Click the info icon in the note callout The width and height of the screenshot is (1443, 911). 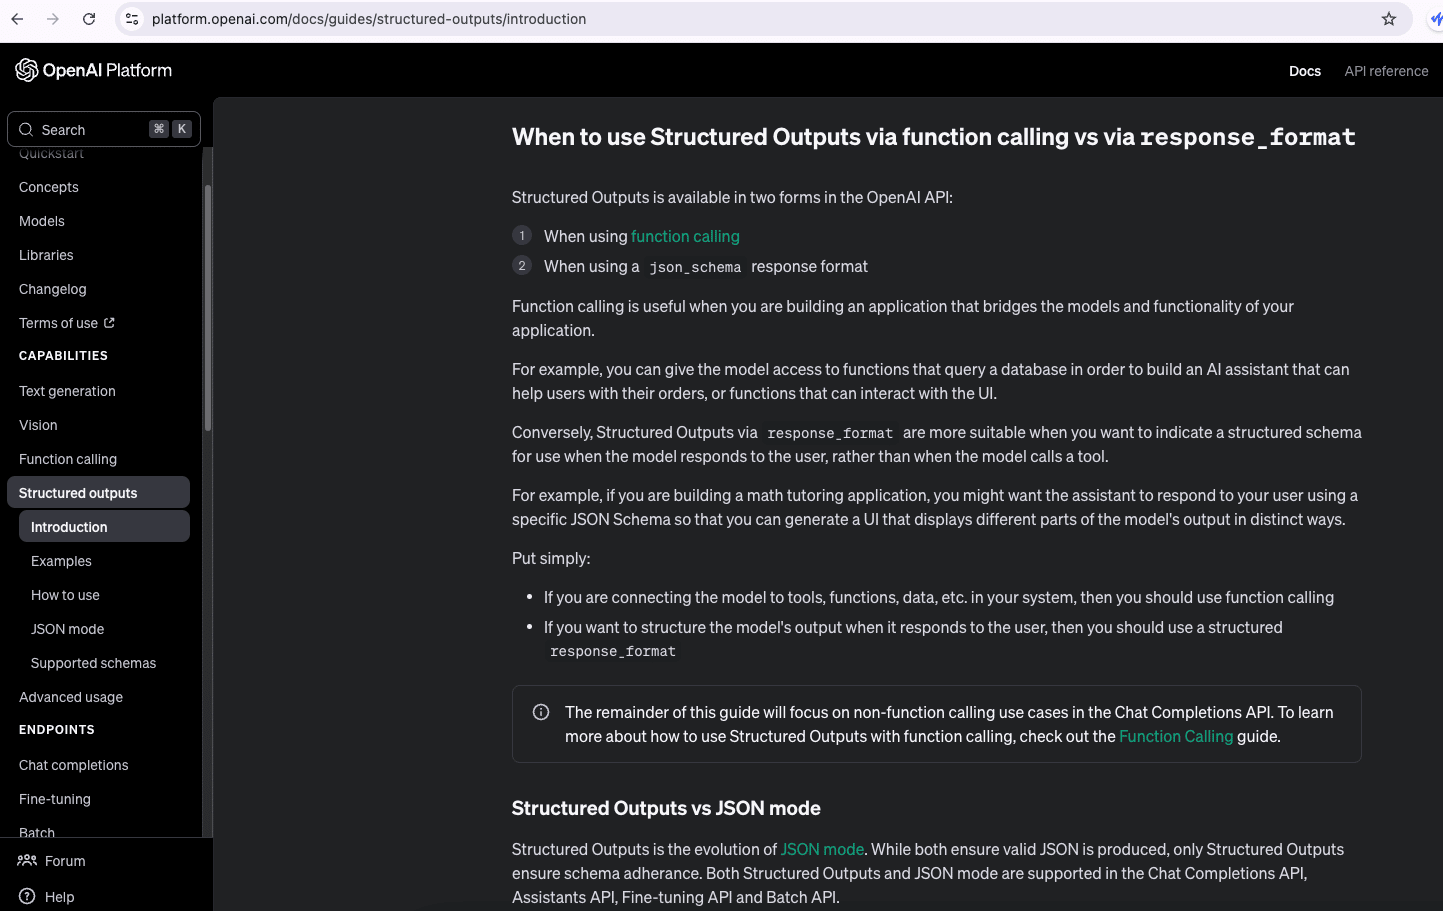coord(541,712)
